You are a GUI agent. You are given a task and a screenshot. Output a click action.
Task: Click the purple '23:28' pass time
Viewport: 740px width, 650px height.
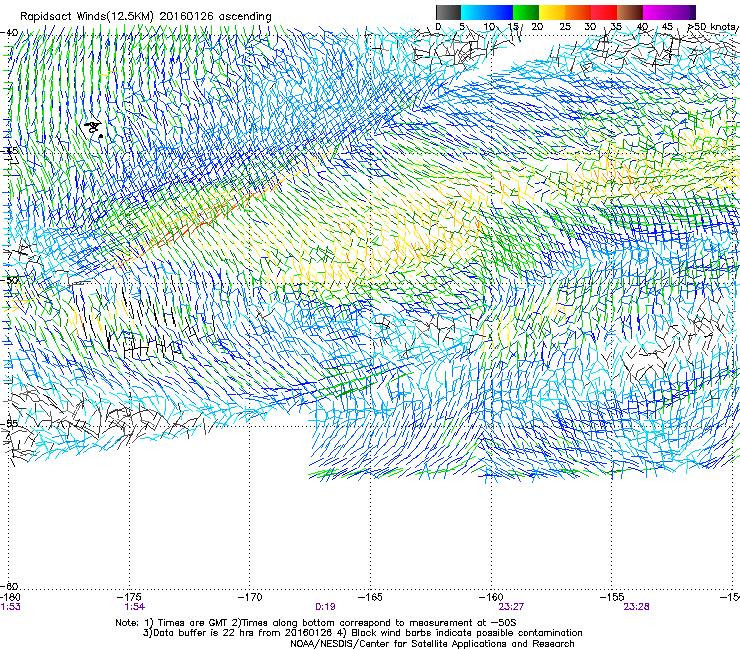click(x=636, y=607)
